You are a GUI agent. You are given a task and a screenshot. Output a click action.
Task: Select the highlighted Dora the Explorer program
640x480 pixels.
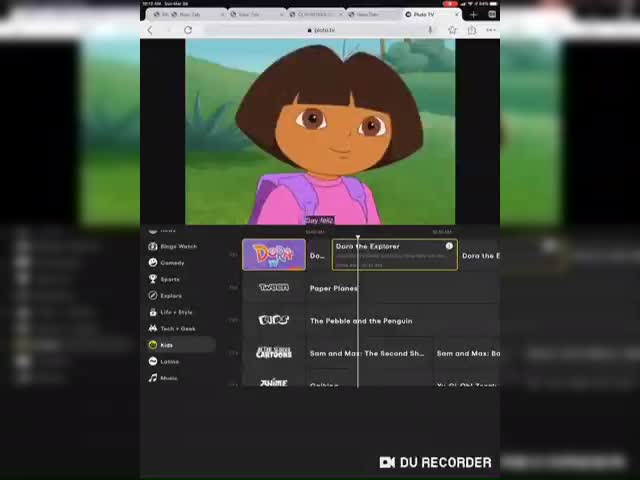tap(395, 255)
